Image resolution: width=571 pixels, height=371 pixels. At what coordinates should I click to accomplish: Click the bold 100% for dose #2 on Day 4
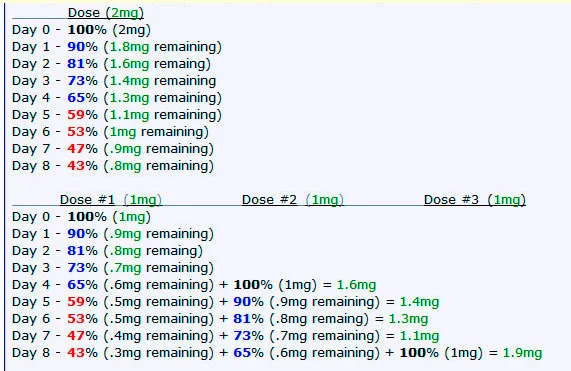tap(253, 284)
